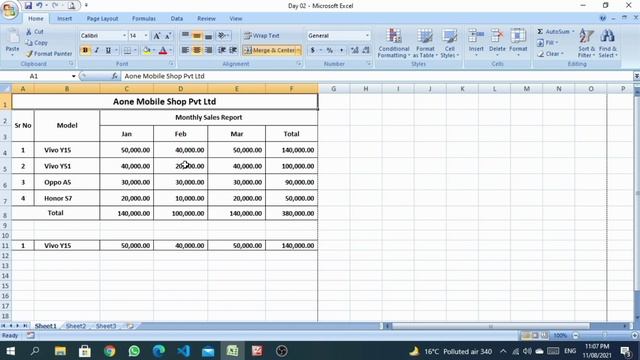Open the Clear button menu
The width and height of the screenshot is (640, 360).
[x=550, y=53]
